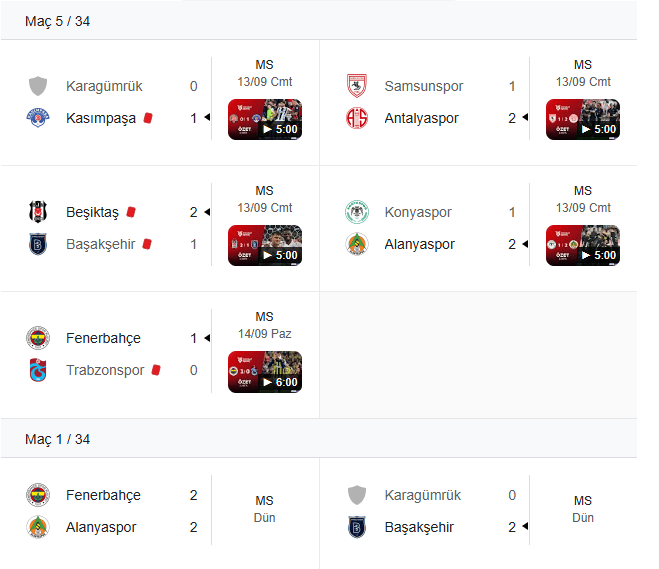Click Alanyaspor crest in the Konyaspor match
Image resolution: width=659 pixels, height=569 pixels.
356,244
